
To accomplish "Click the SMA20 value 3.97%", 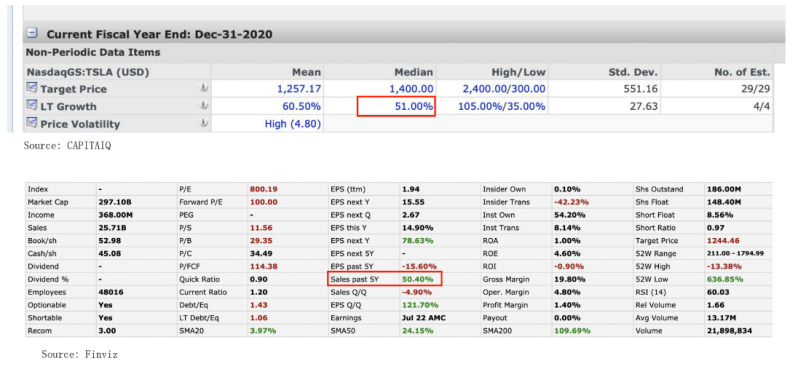I will pos(263,331).
